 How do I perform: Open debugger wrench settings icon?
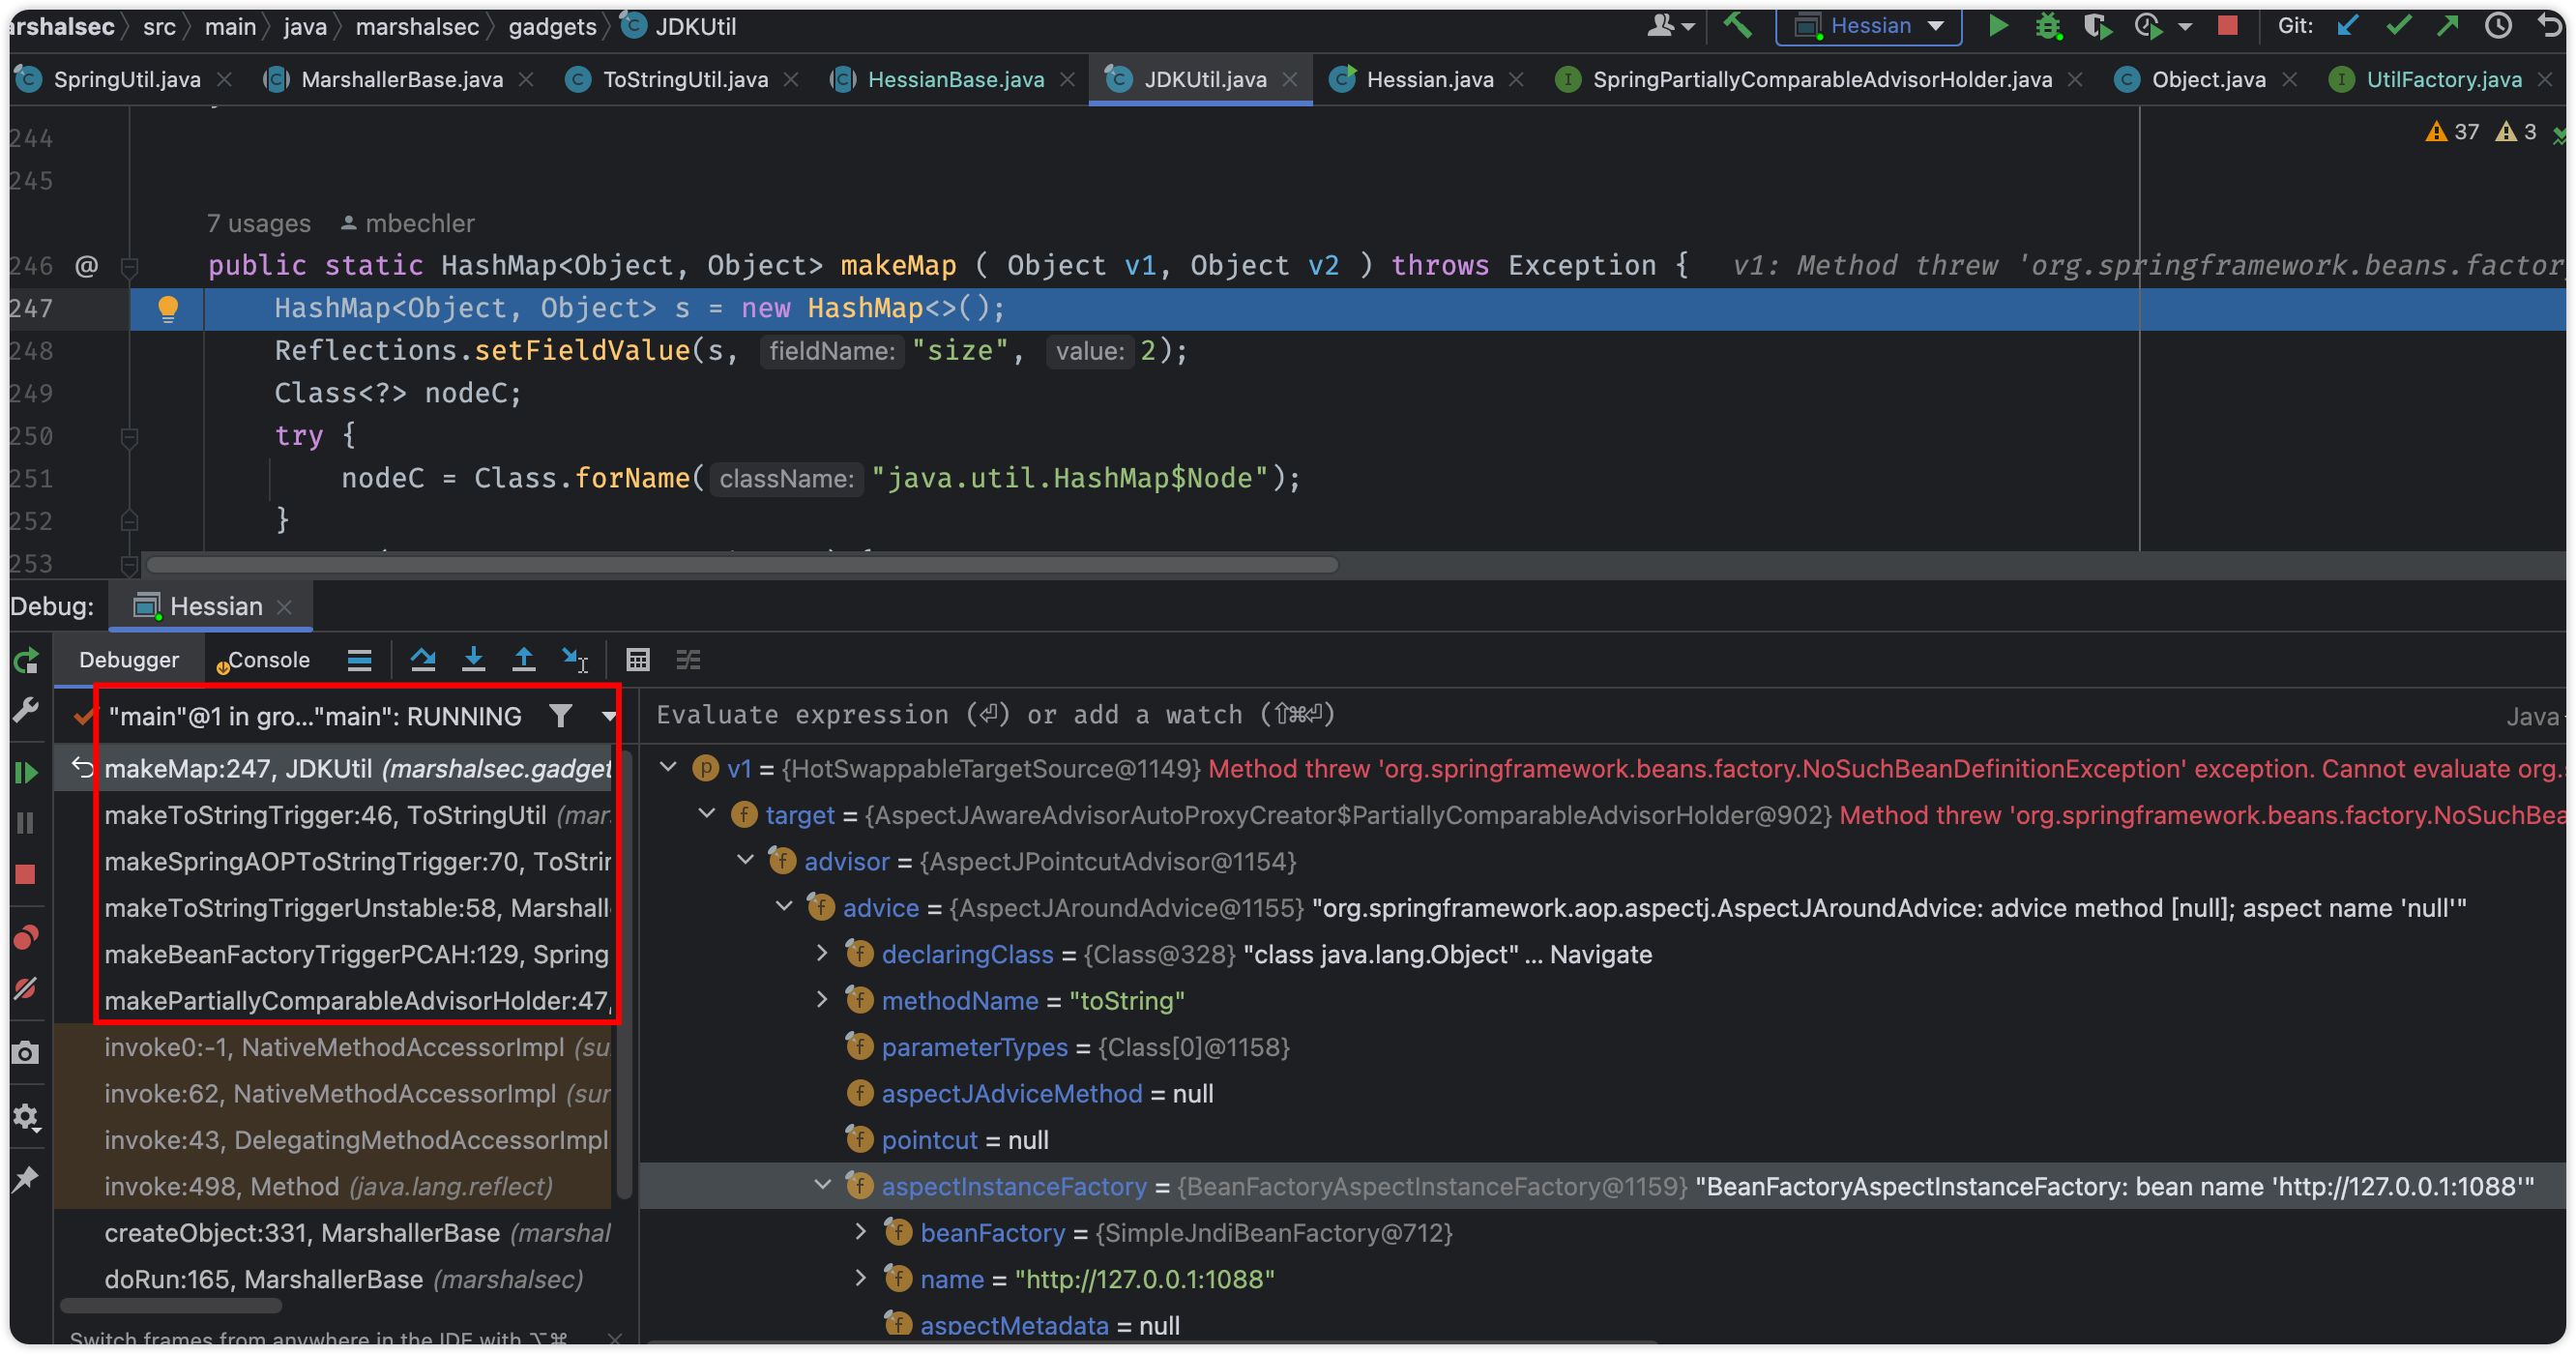(x=26, y=710)
